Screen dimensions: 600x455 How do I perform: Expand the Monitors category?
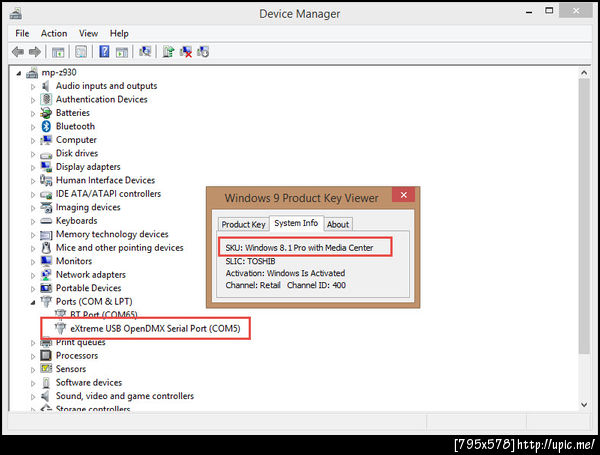[33, 262]
